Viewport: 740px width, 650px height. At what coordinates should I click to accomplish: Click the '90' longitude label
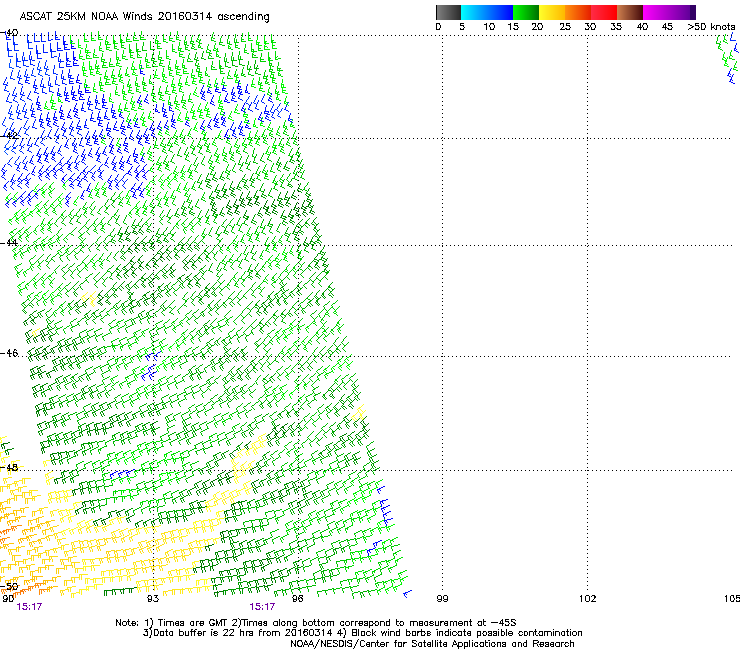coord(8,599)
